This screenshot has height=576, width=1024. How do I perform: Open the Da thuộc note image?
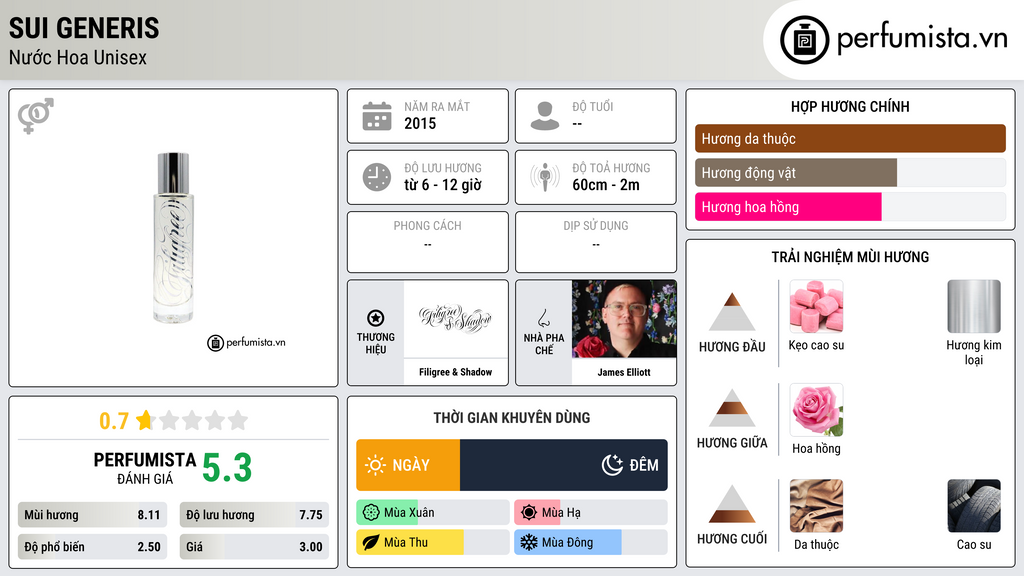[x=816, y=505]
